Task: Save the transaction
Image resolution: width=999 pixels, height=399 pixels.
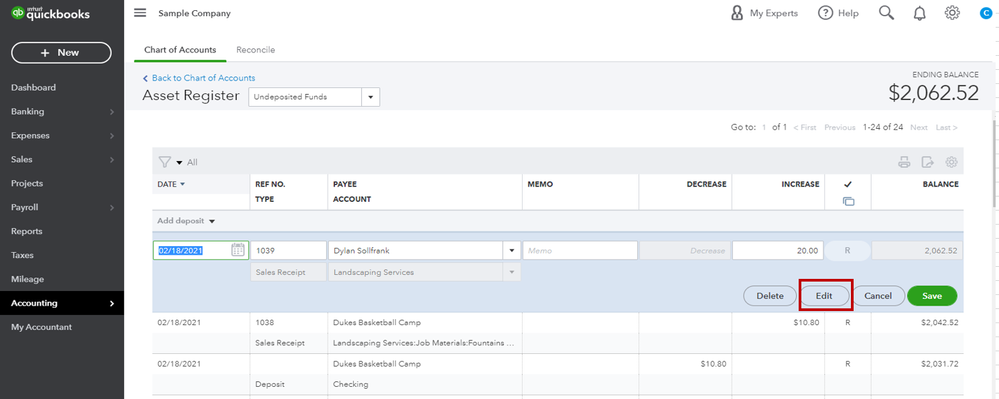Action: (x=932, y=296)
